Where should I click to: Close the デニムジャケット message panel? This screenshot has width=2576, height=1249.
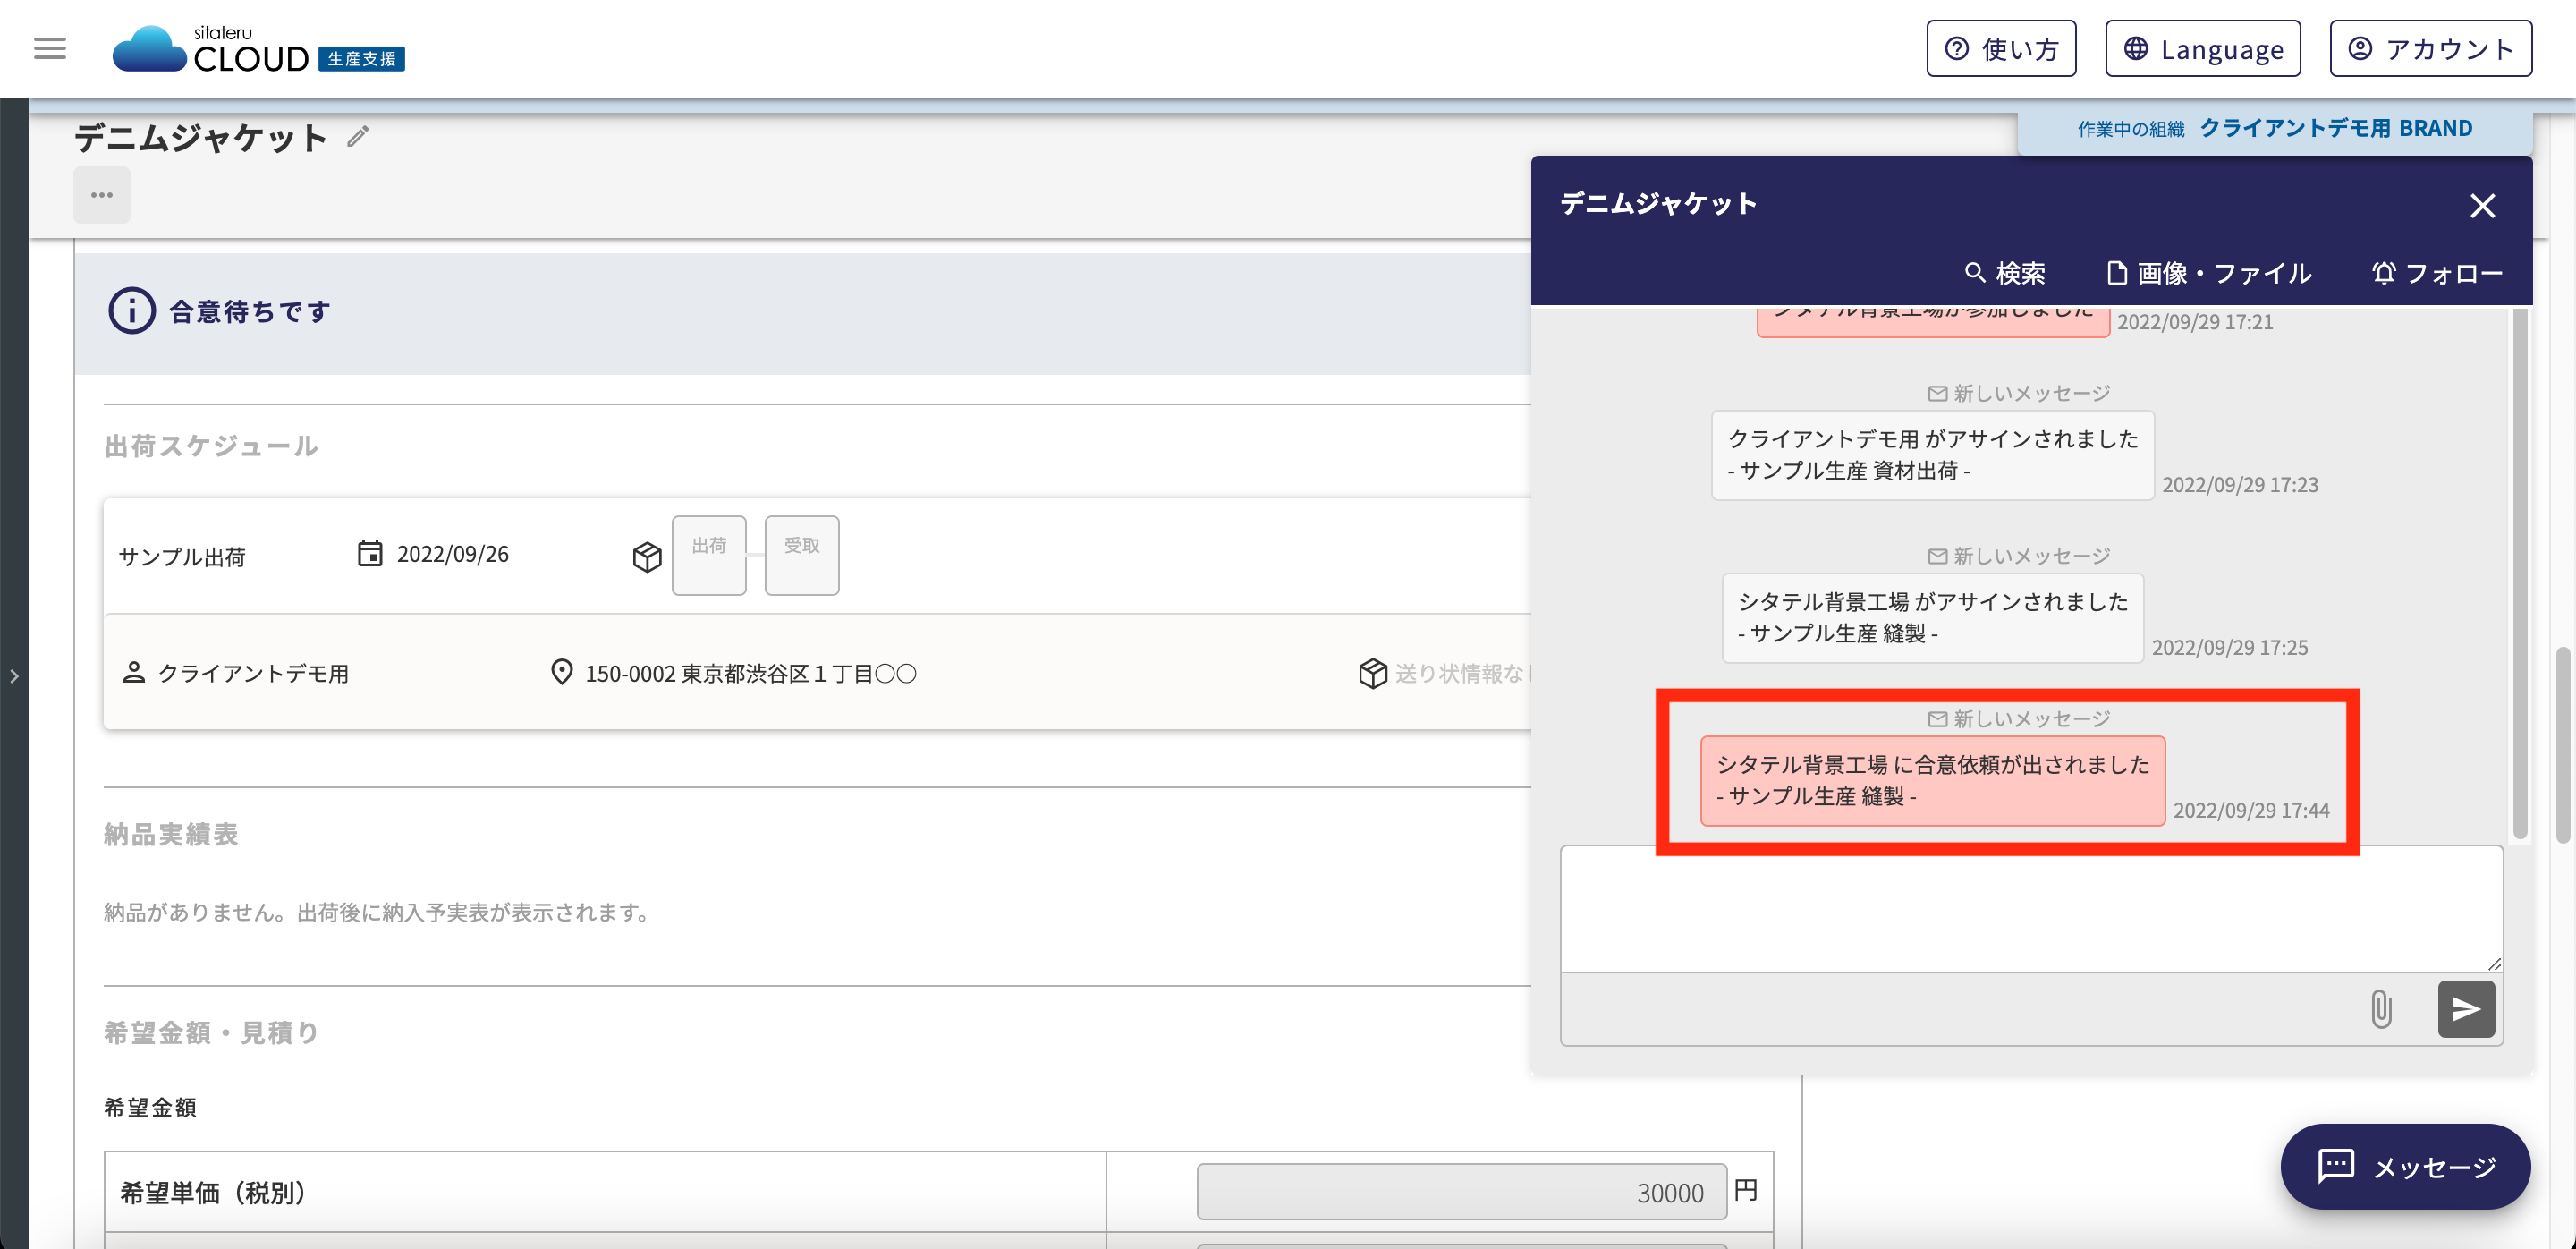point(2482,206)
